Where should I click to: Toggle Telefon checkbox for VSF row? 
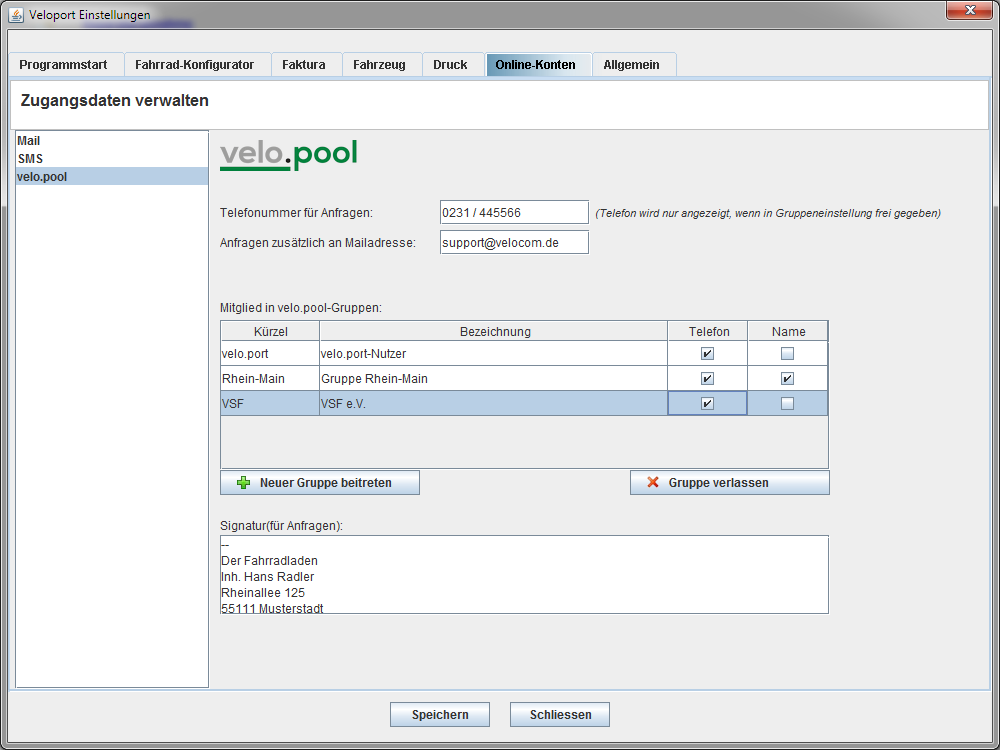(707, 404)
